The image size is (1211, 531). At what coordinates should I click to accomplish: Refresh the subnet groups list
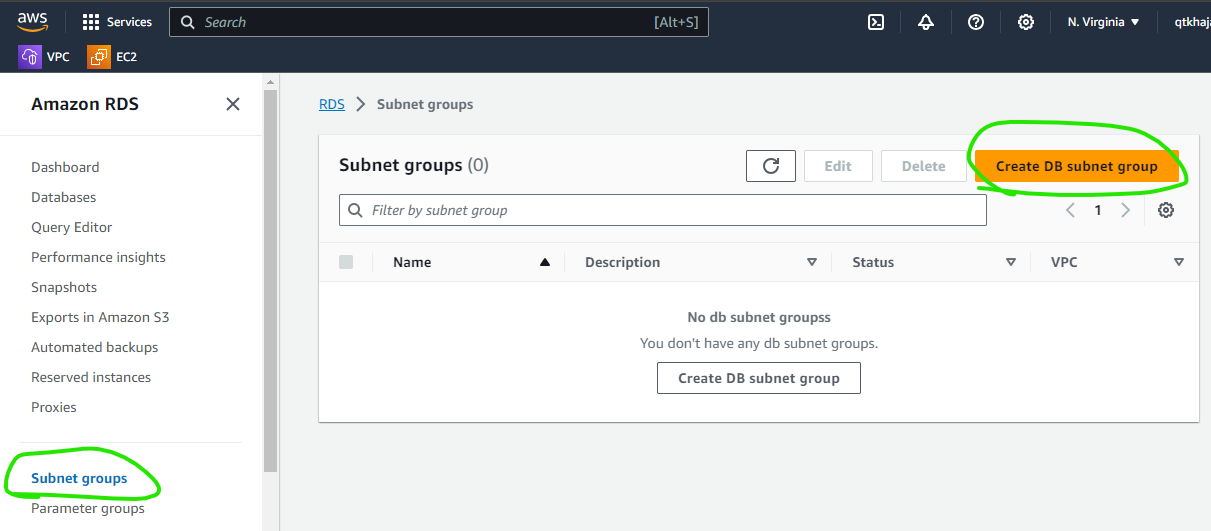click(771, 166)
